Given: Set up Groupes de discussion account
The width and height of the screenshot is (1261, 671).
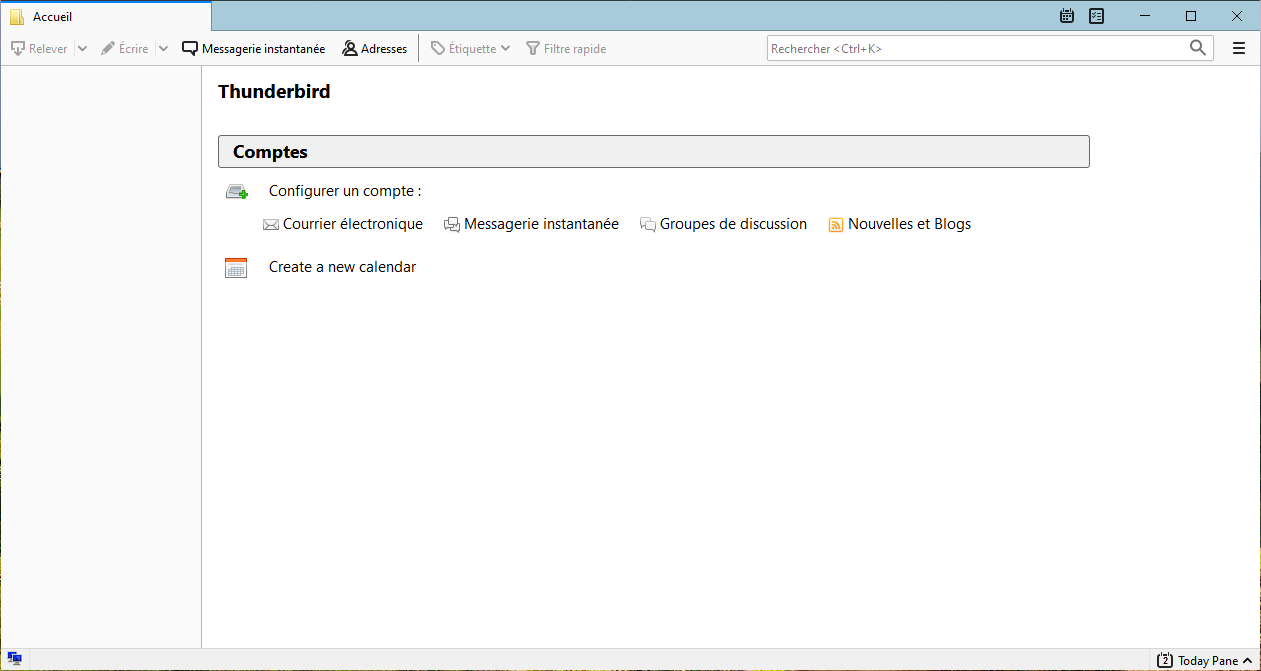Looking at the screenshot, I should point(723,224).
